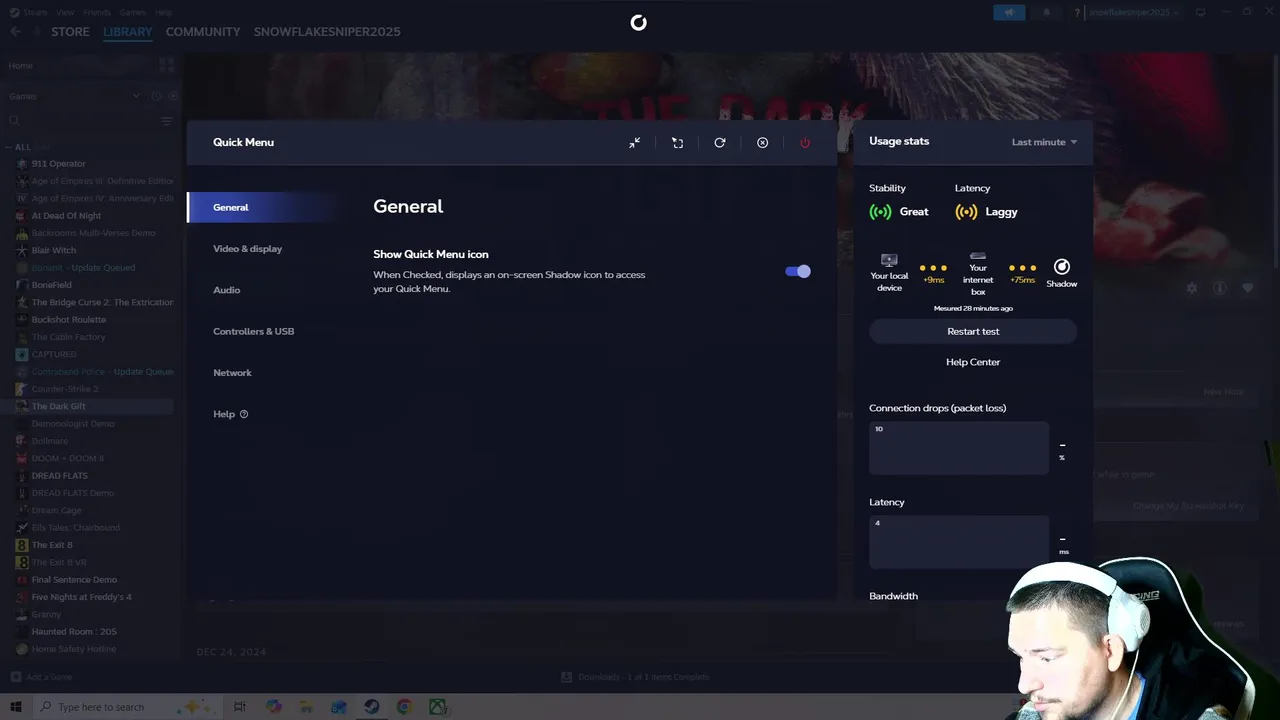Open the Windows Start menu
Screen dimensions: 1280x720
tap(15, 707)
